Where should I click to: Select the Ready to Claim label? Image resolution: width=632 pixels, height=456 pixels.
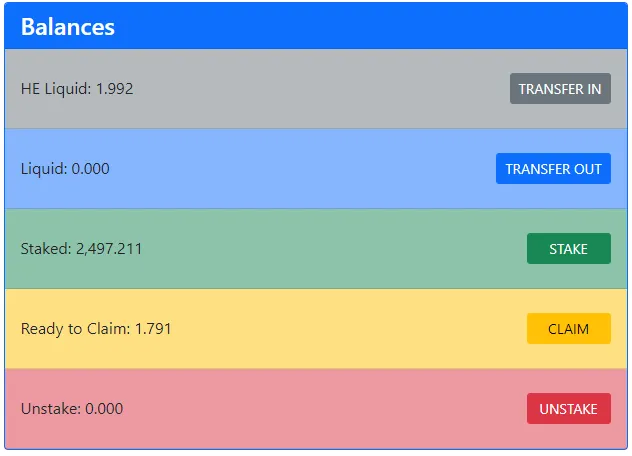(x=75, y=329)
